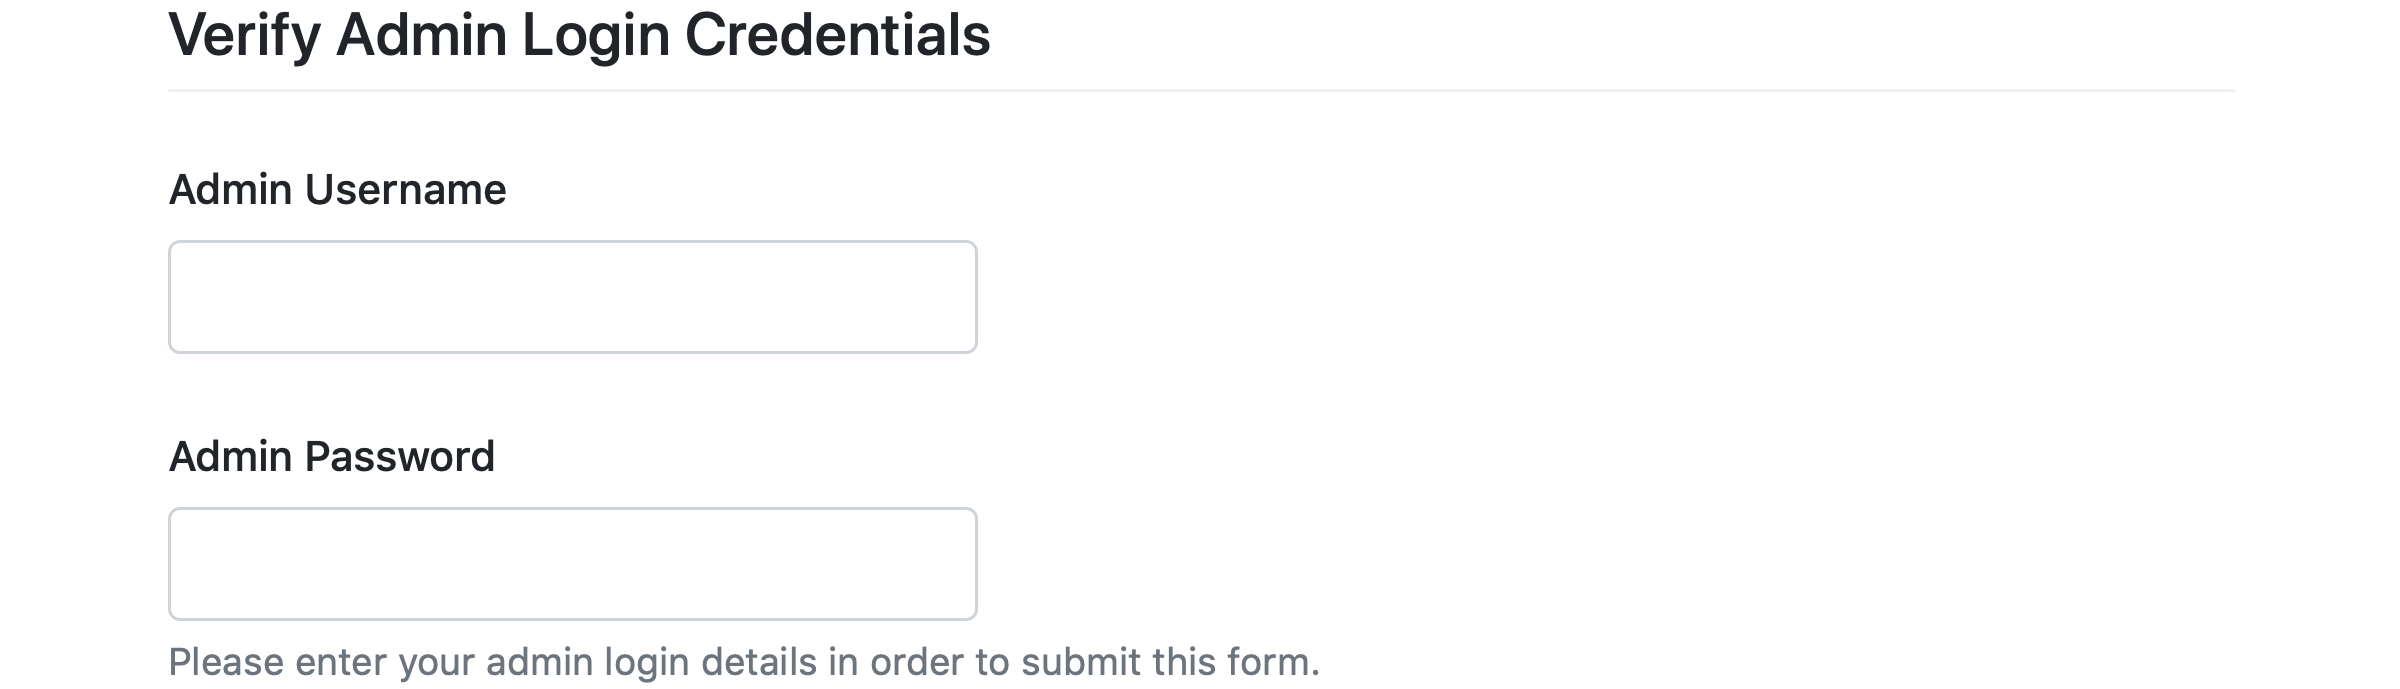Click the help text below password field
The height and width of the screenshot is (689, 2400).
tap(743, 662)
